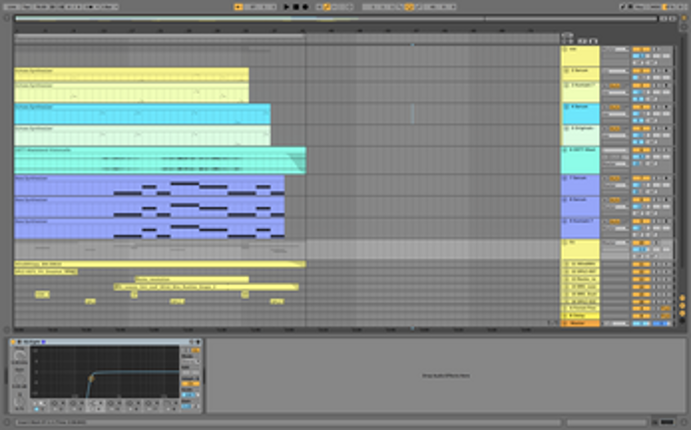Activate Draw Mode pencil icon
Screen dimensions: 691x430
pyautogui.click(x=622, y=7)
